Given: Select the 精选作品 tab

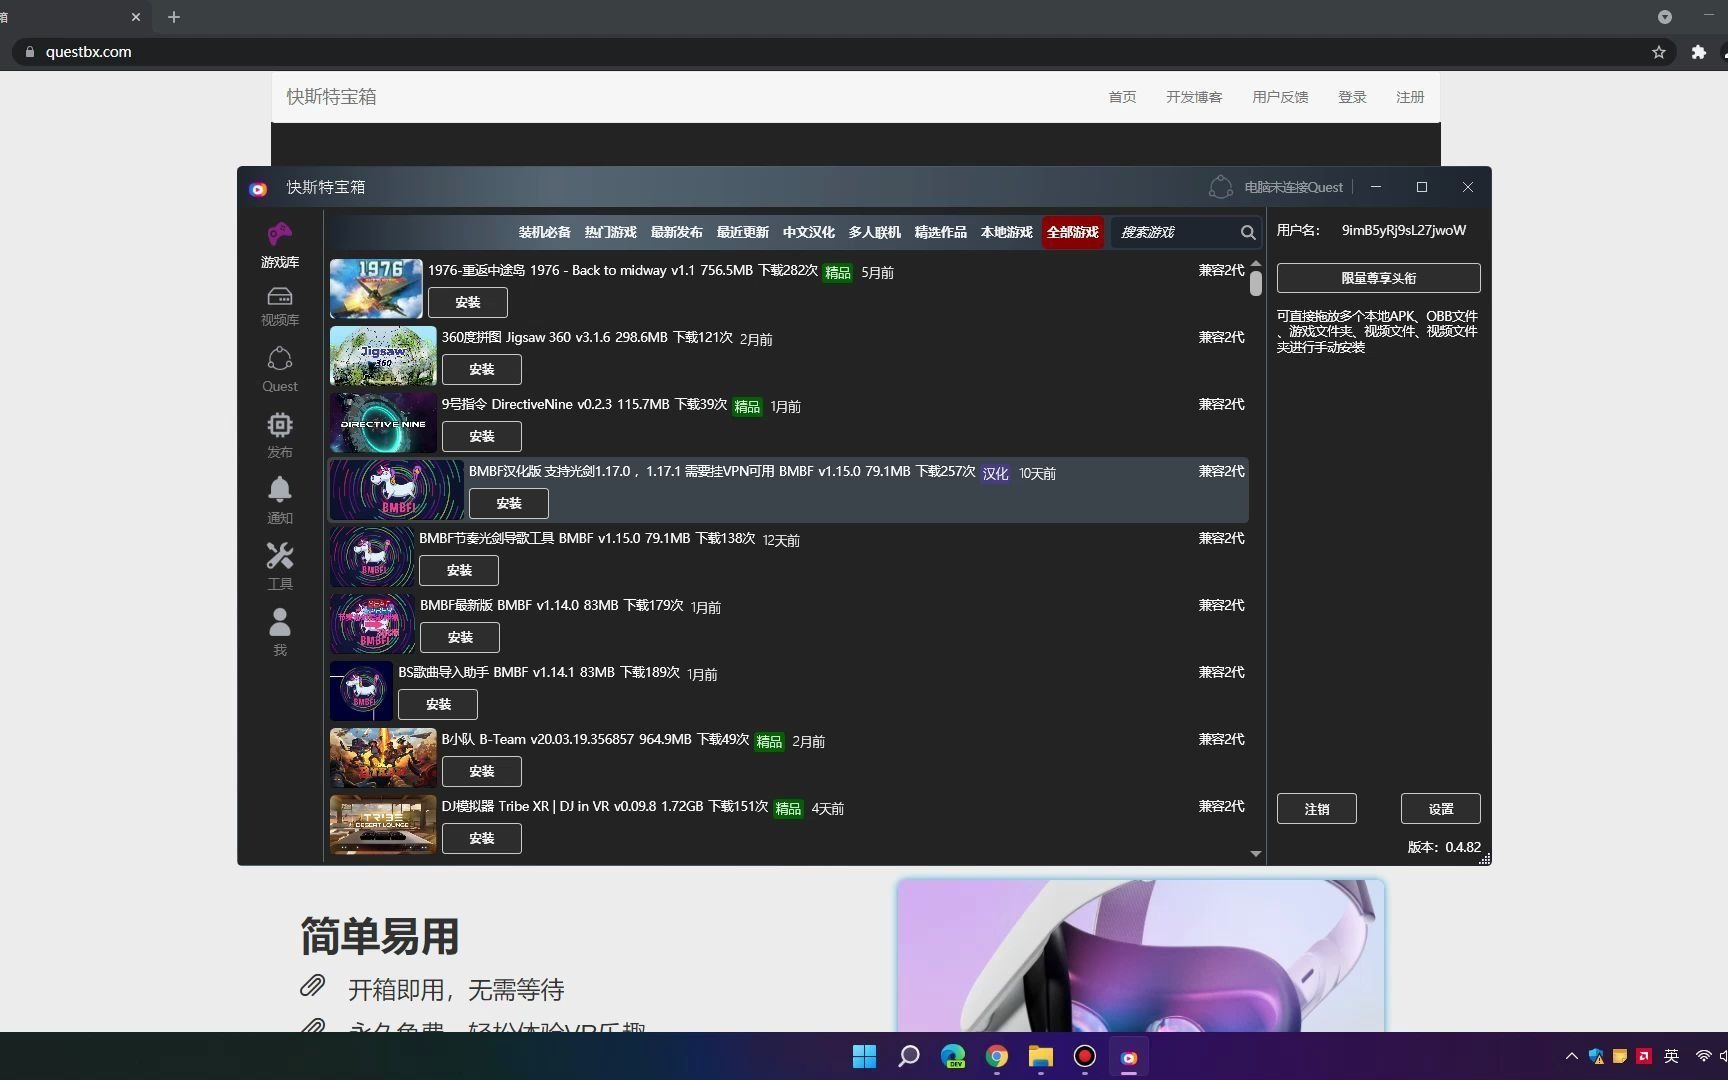Looking at the screenshot, I should pyautogui.click(x=940, y=232).
